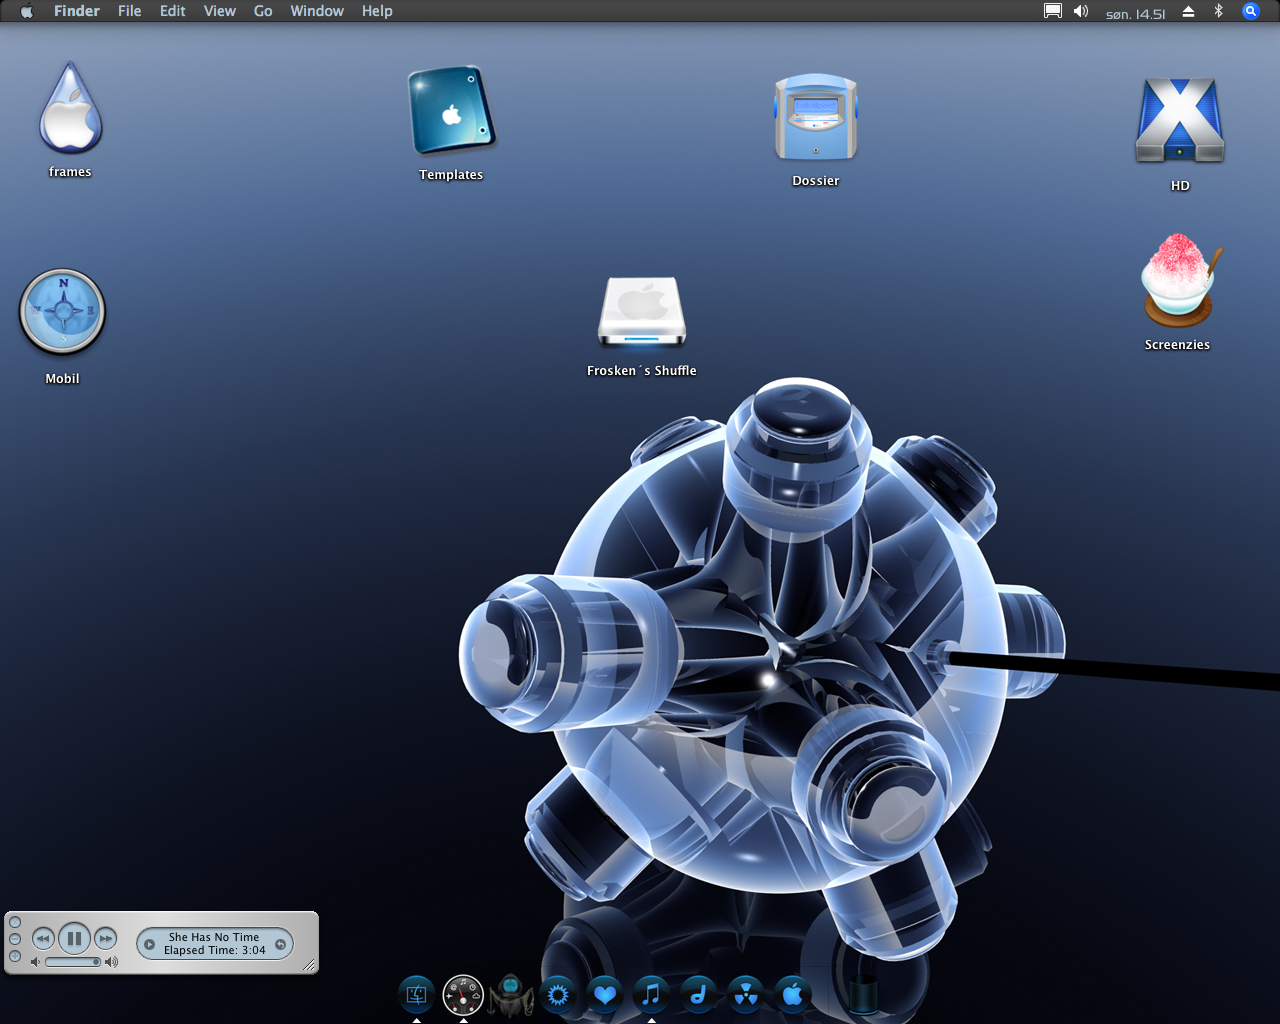Image resolution: width=1280 pixels, height=1024 pixels.
Task: Click the volume icon in menu bar
Action: (x=1081, y=11)
